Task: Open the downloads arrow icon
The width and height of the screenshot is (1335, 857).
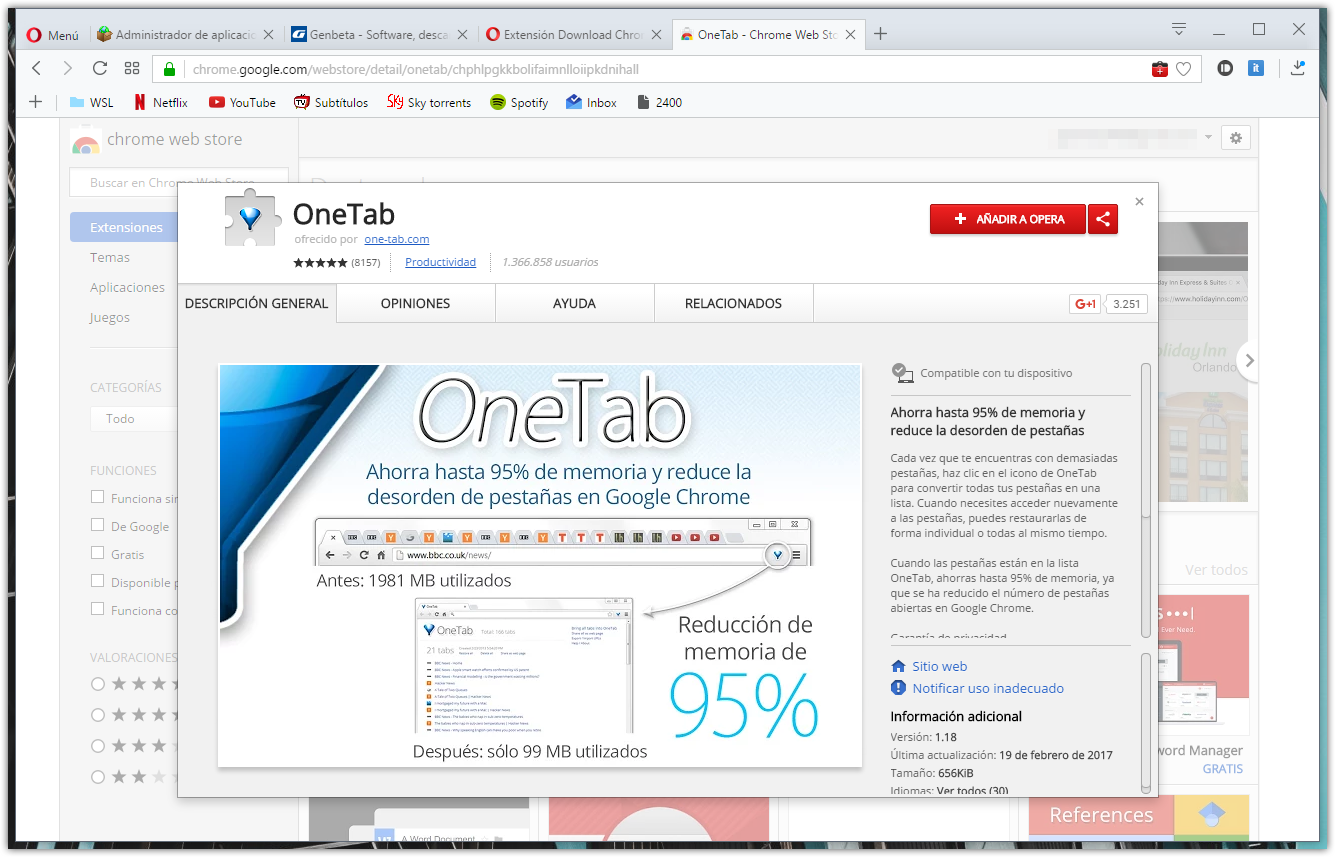Action: pyautogui.click(x=1298, y=69)
